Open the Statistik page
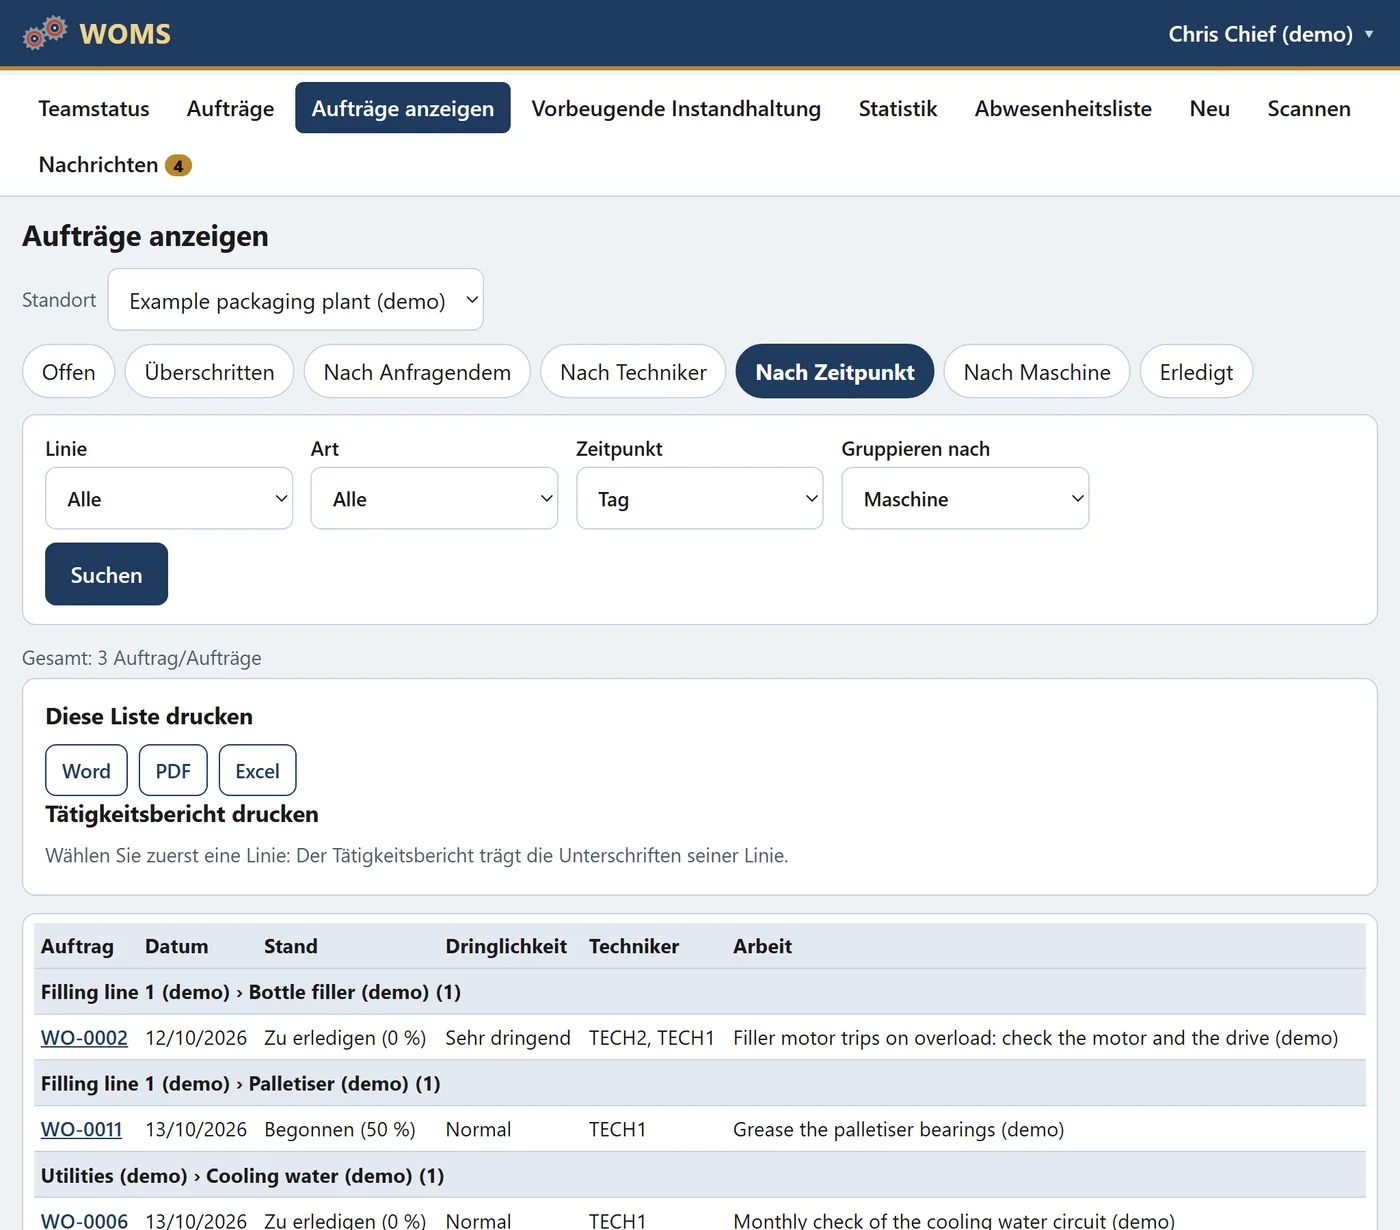 point(898,108)
